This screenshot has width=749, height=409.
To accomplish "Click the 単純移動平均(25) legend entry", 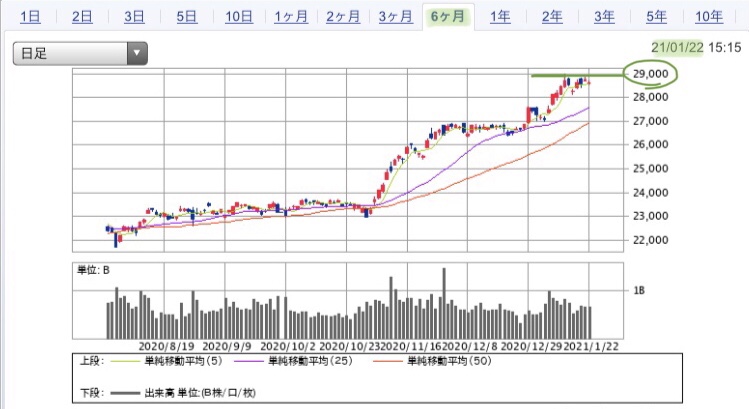I will pyautogui.click(x=310, y=361).
